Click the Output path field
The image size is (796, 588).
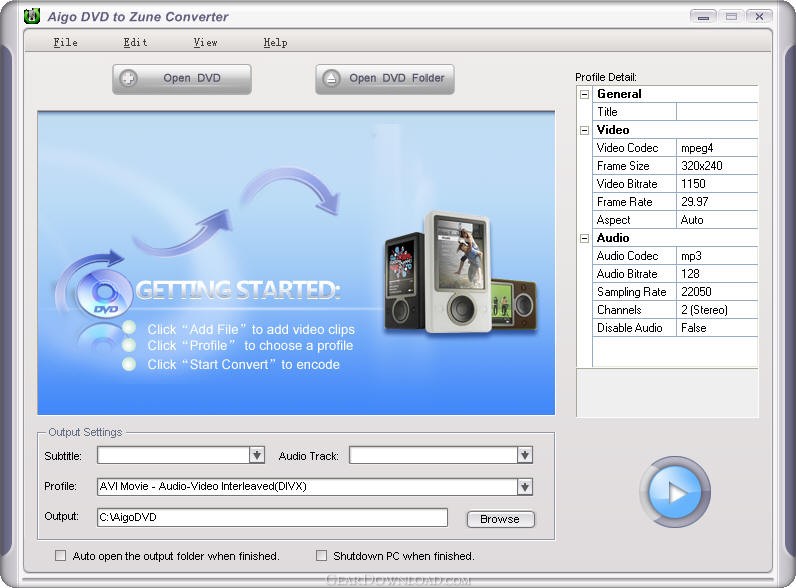click(272, 517)
